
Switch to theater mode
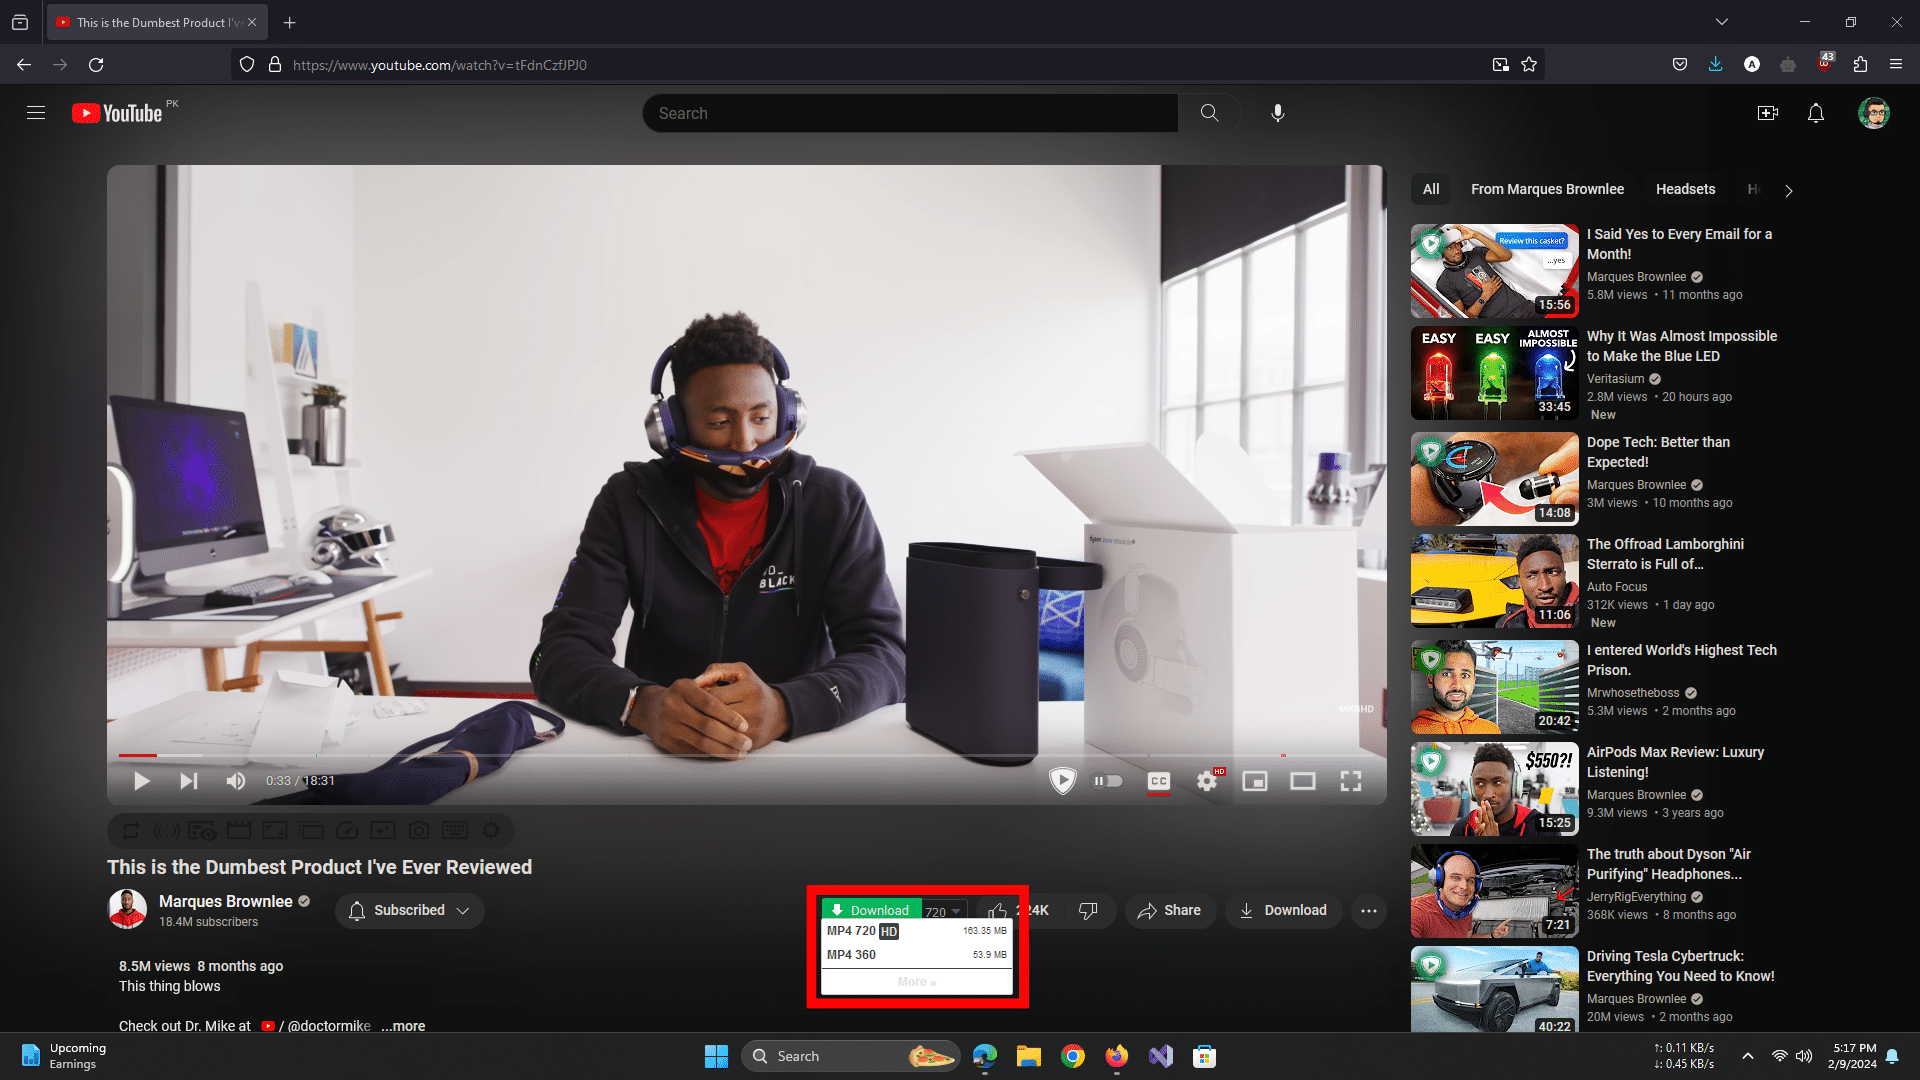1302,781
